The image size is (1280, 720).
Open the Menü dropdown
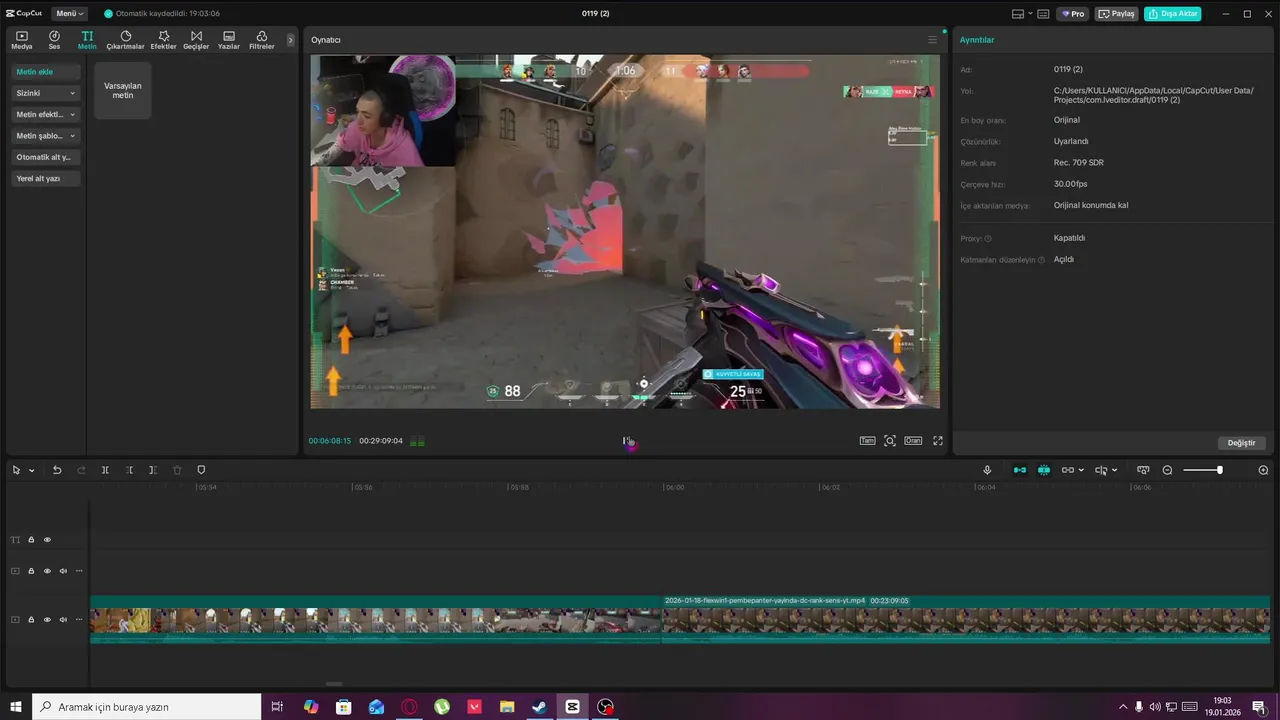tap(70, 14)
